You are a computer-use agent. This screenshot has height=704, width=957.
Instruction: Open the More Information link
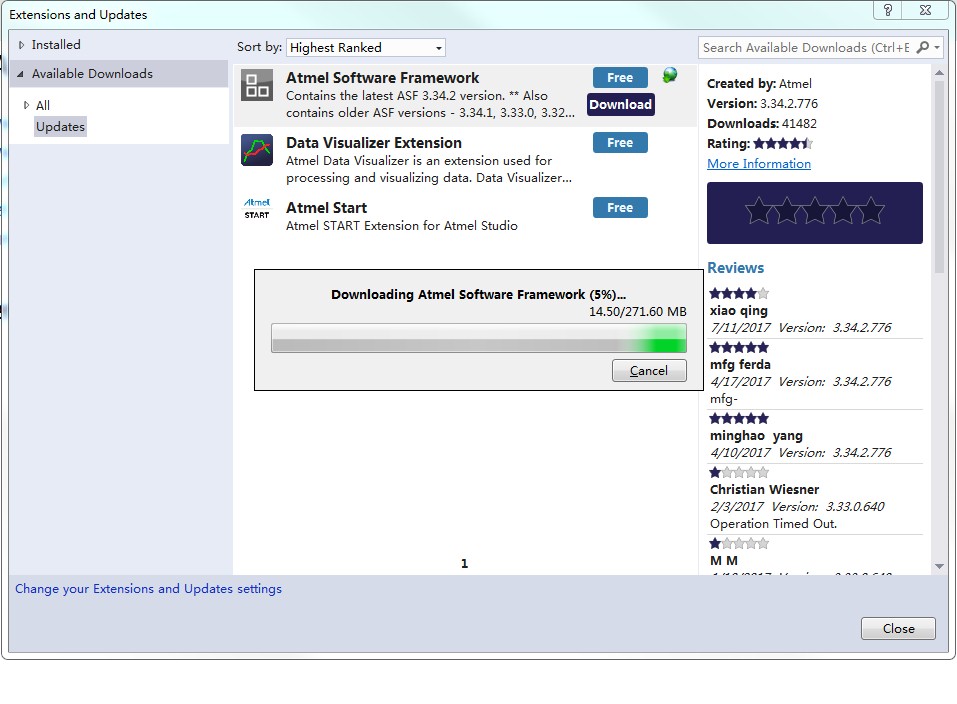click(x=759, y=163)
